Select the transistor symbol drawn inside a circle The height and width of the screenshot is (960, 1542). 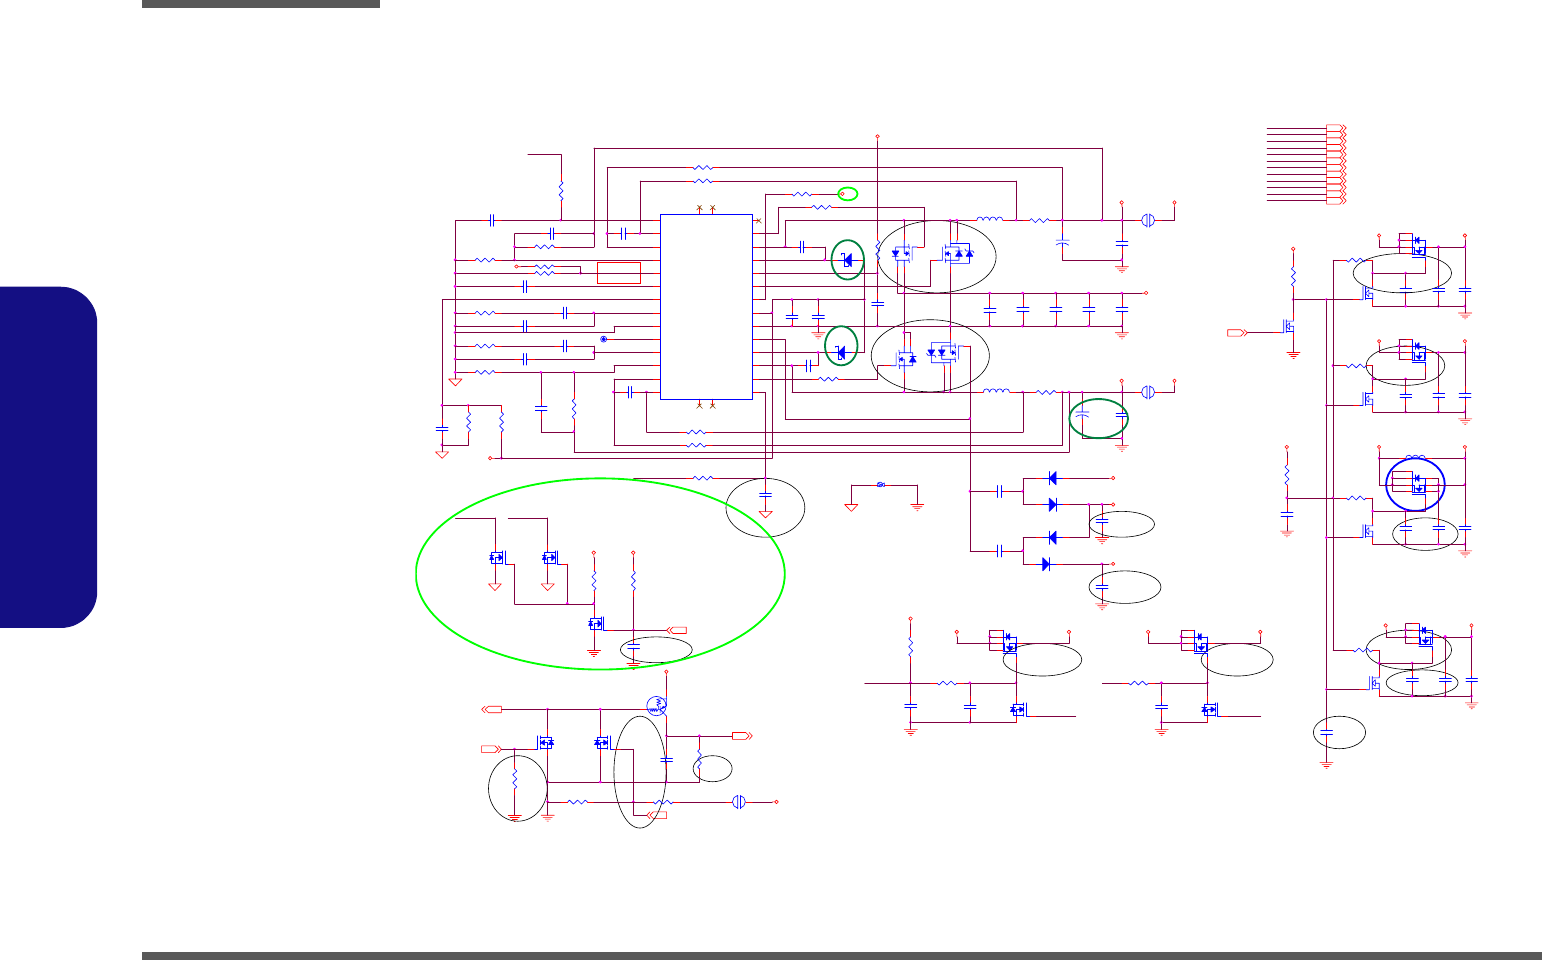click(656, 704)
